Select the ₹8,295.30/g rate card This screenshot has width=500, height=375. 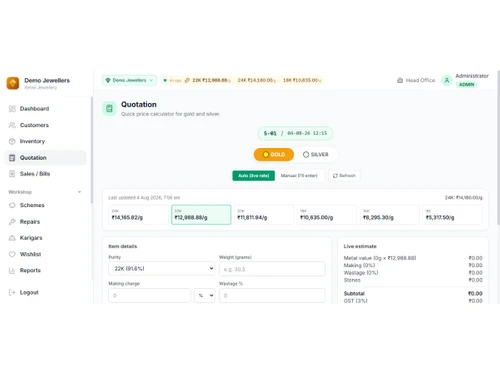(x=389, y=215)
